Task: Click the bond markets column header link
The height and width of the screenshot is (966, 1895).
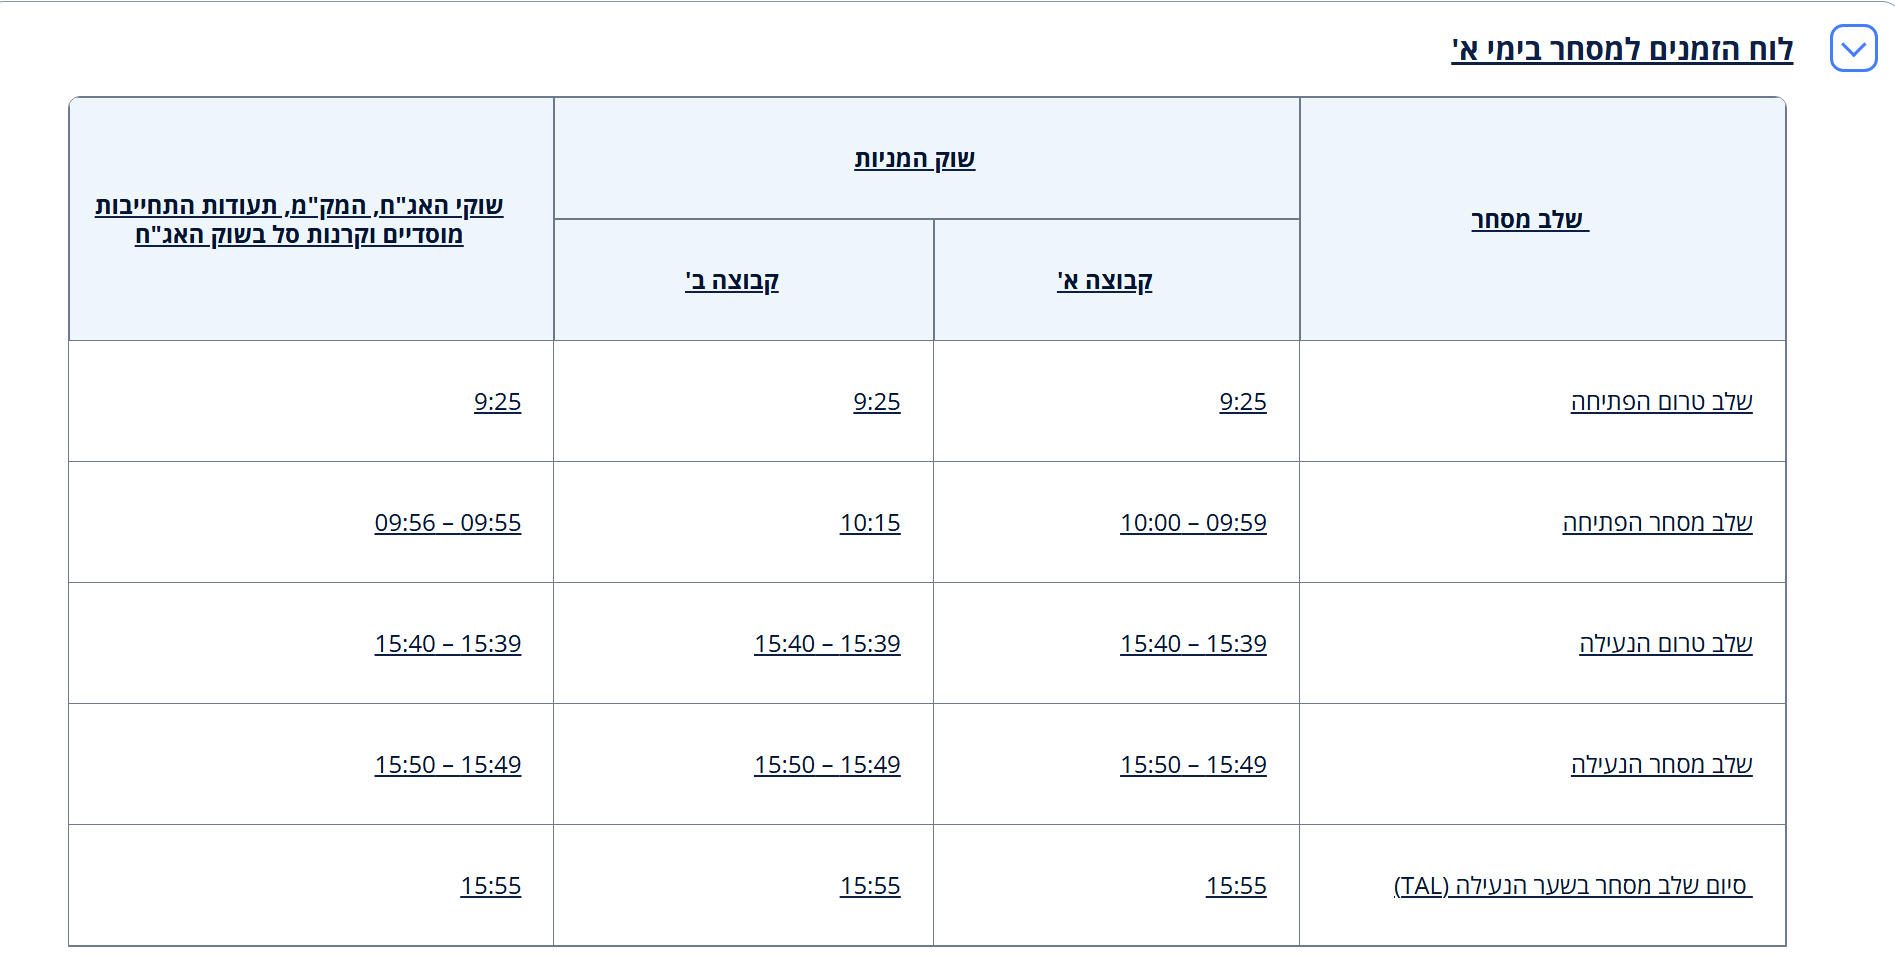Action: (x=299, y=220)
